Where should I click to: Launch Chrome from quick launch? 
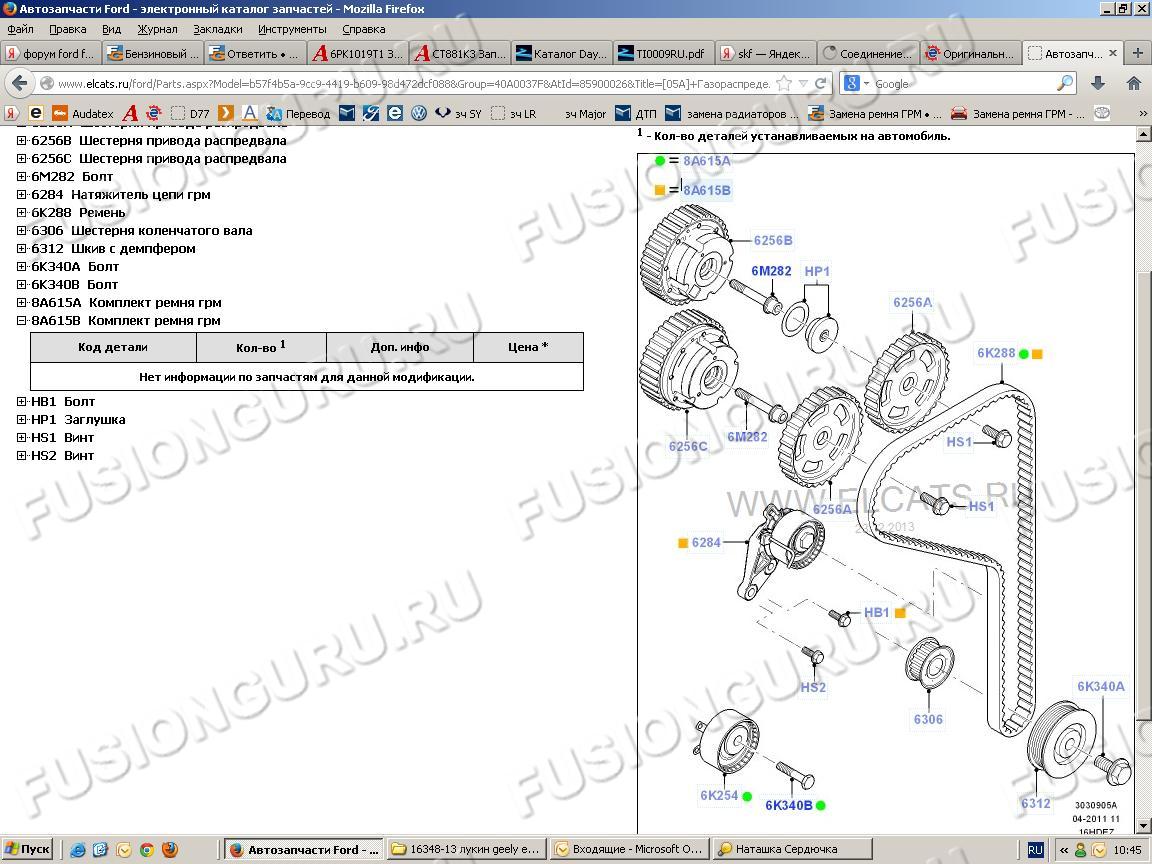click(x=146, y=850)
